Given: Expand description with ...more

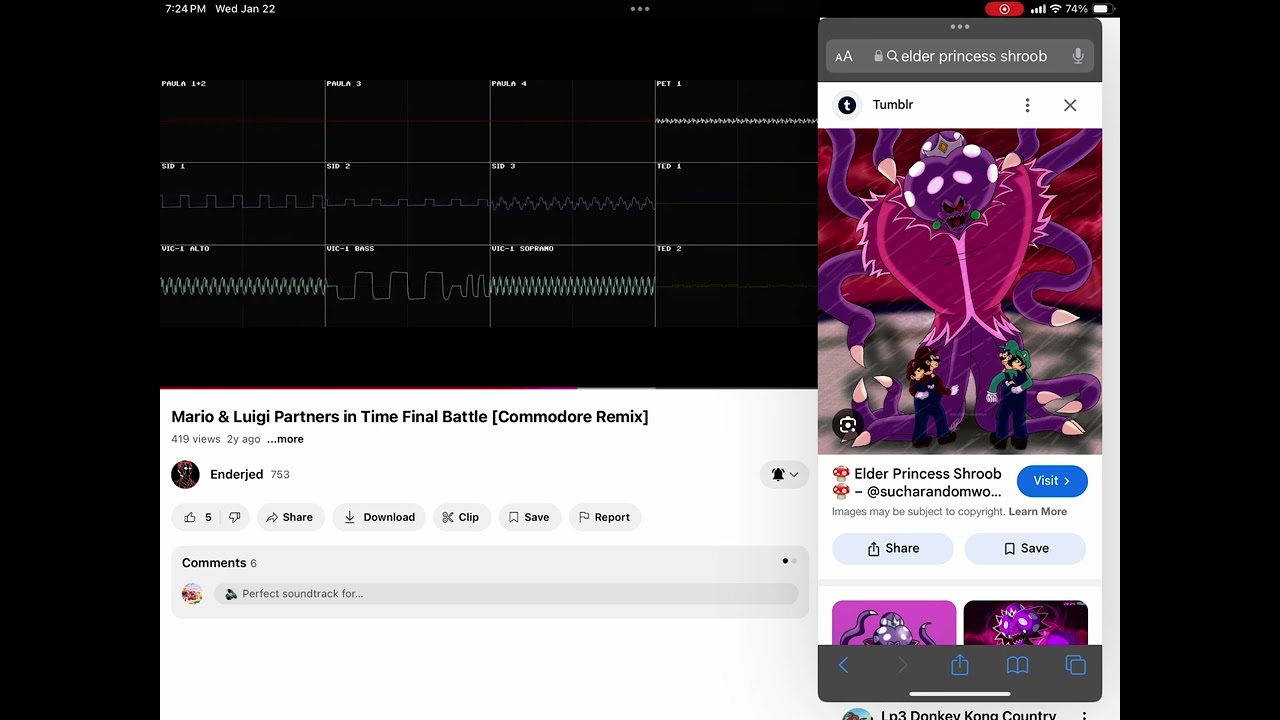Looking at the screenshot, I should (x=285, y=439).
